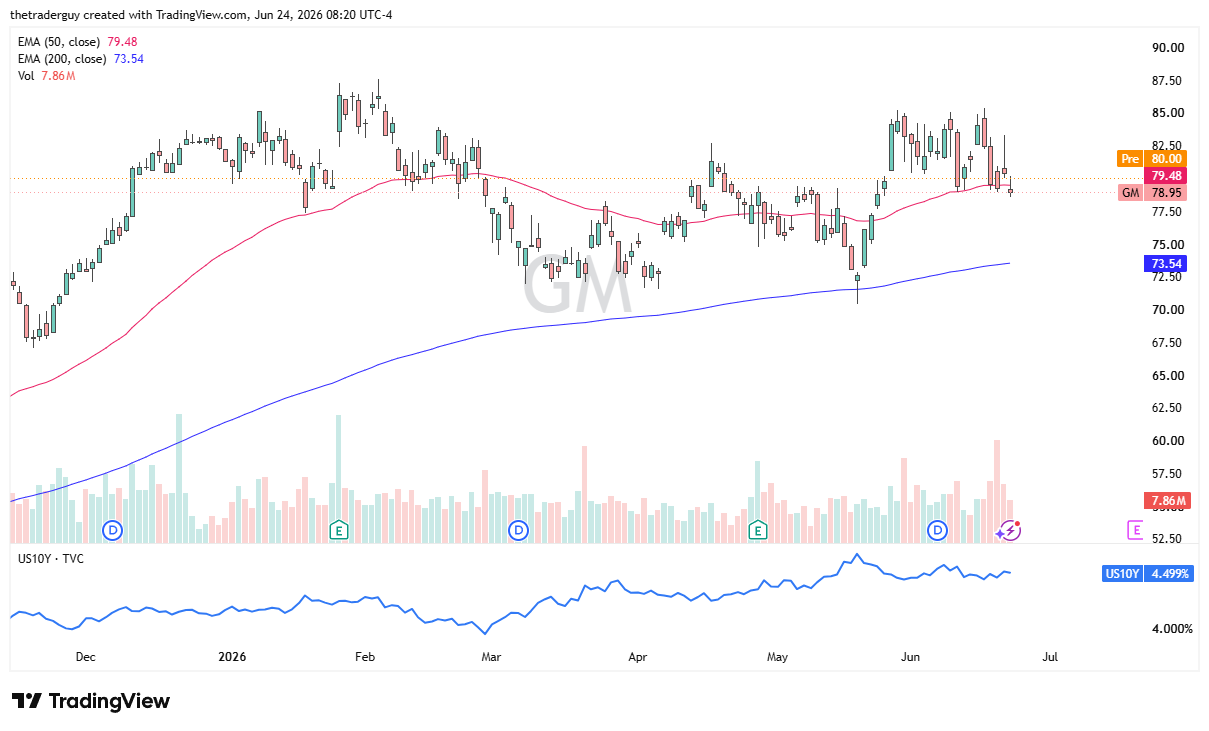Viewport: 1209px width, 731px height.
Task: Select the EMA (200, close) legend
Action: click(x=82, y=58)
